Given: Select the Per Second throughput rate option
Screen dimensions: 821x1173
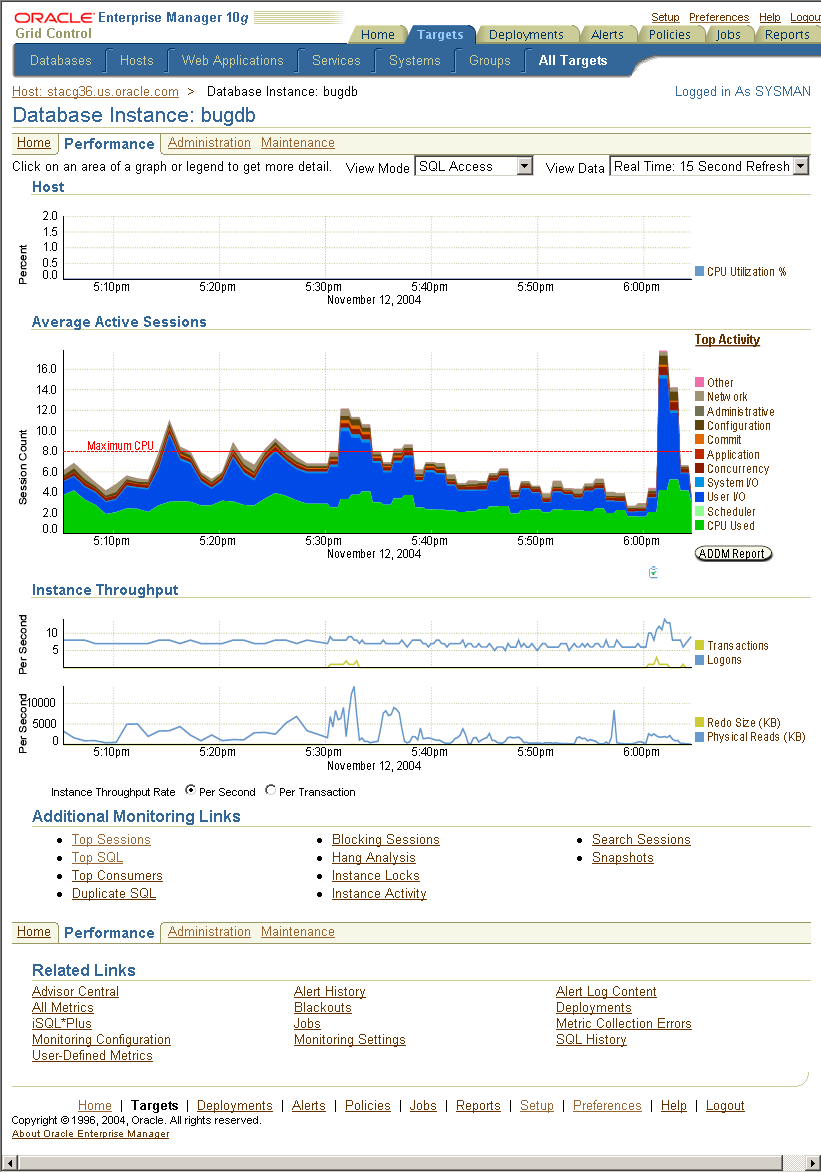Looking at the screenshot, I should pyautogui.click(x=190, y=790).
